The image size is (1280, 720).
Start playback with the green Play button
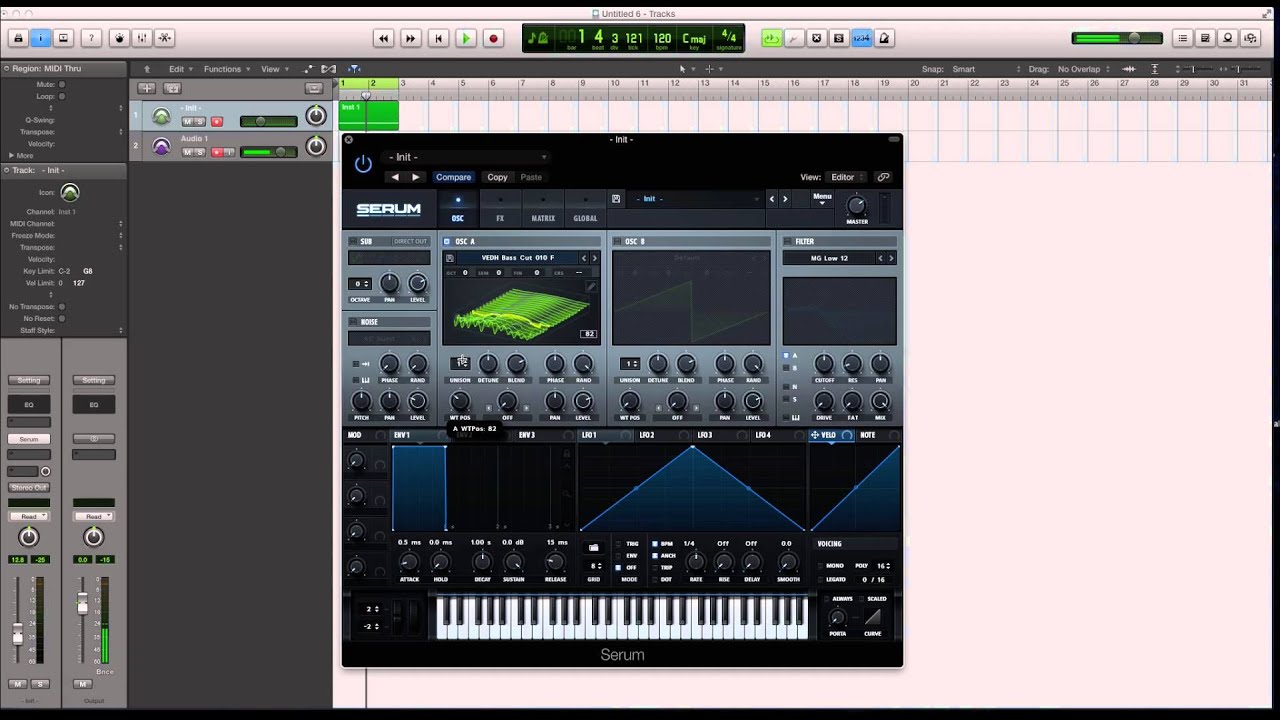[x=465, y=38]
